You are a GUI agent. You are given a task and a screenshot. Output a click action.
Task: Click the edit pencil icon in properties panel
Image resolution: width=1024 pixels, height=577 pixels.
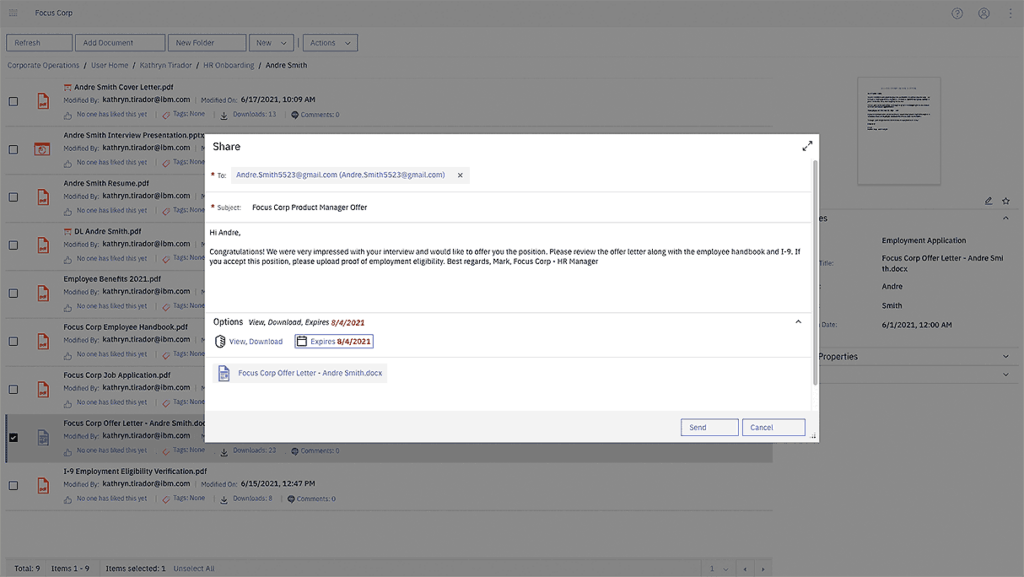[988, 201]
